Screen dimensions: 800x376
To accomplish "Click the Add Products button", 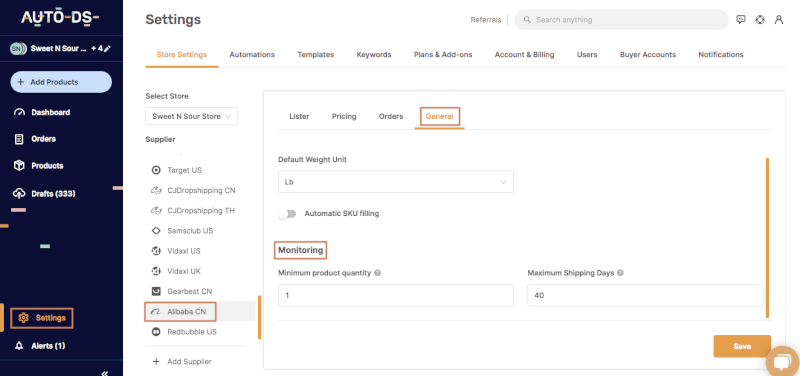I will pos(61,82).
